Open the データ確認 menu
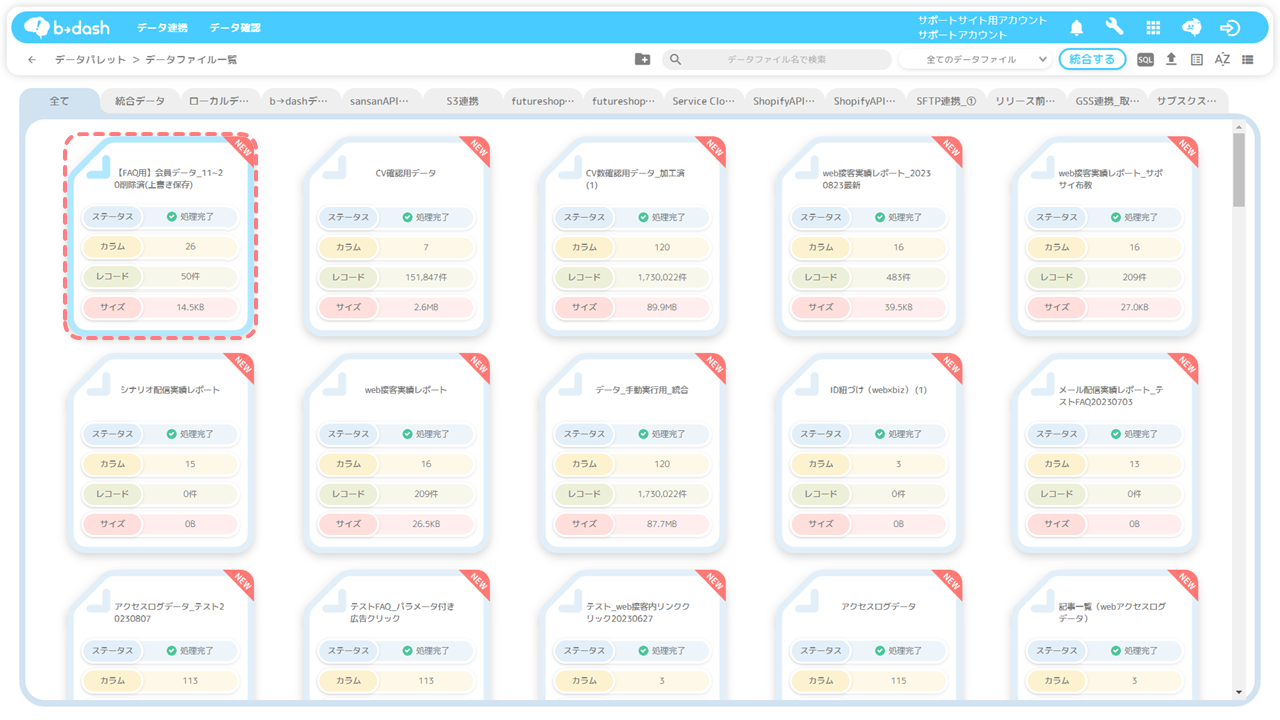1280x720 pixels. click(x=236, y=28)
